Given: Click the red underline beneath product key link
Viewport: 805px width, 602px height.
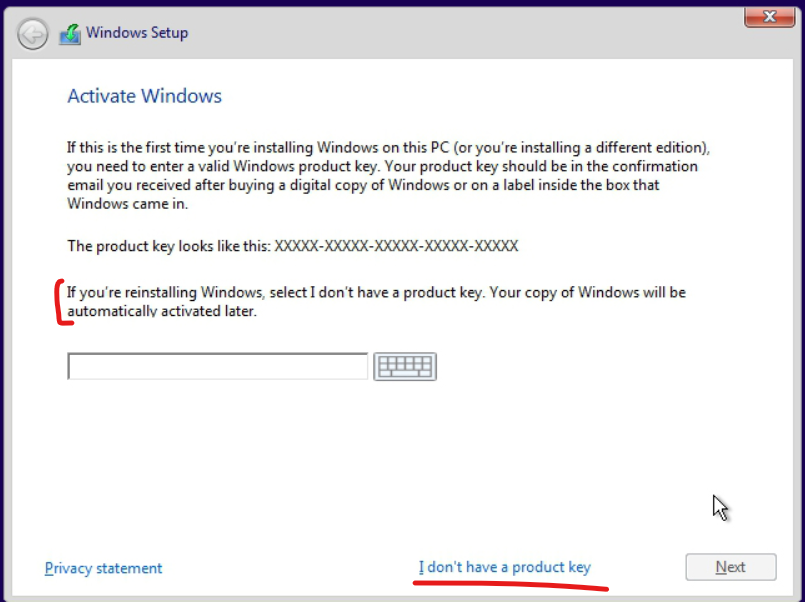Looking at the screenshot, I should 511,584.
